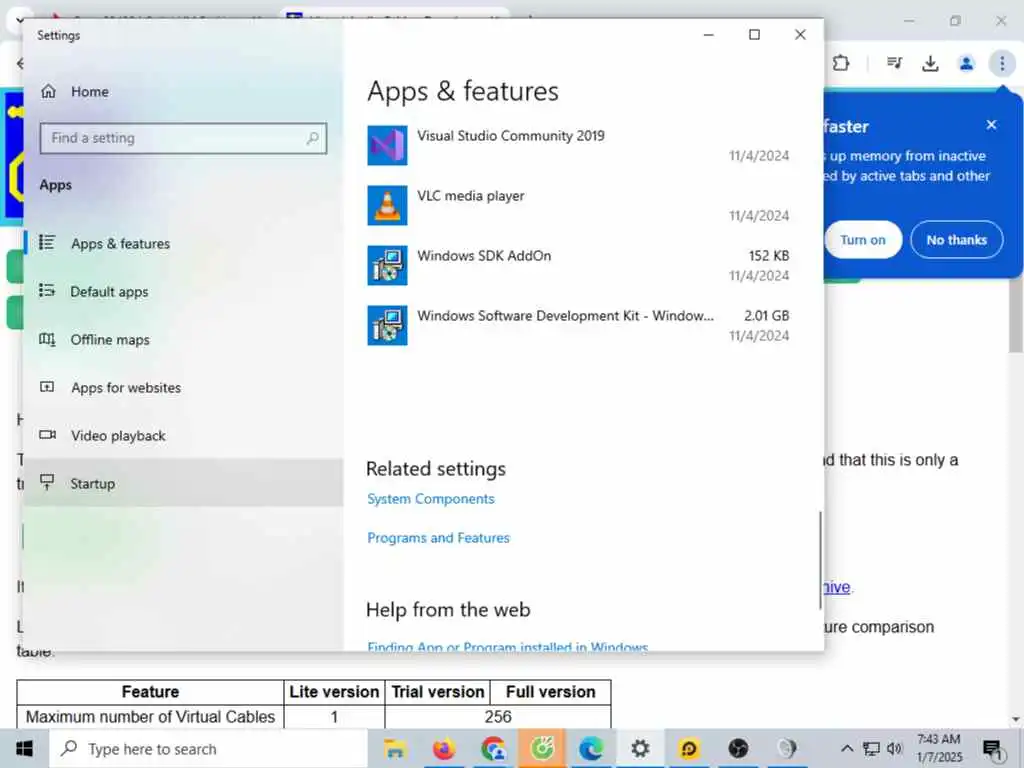Image resolution: width=1024 pixels, height=768 pixels.
Task: Click Maximum number of Virtual Cables cell
Action: [150, 716]
